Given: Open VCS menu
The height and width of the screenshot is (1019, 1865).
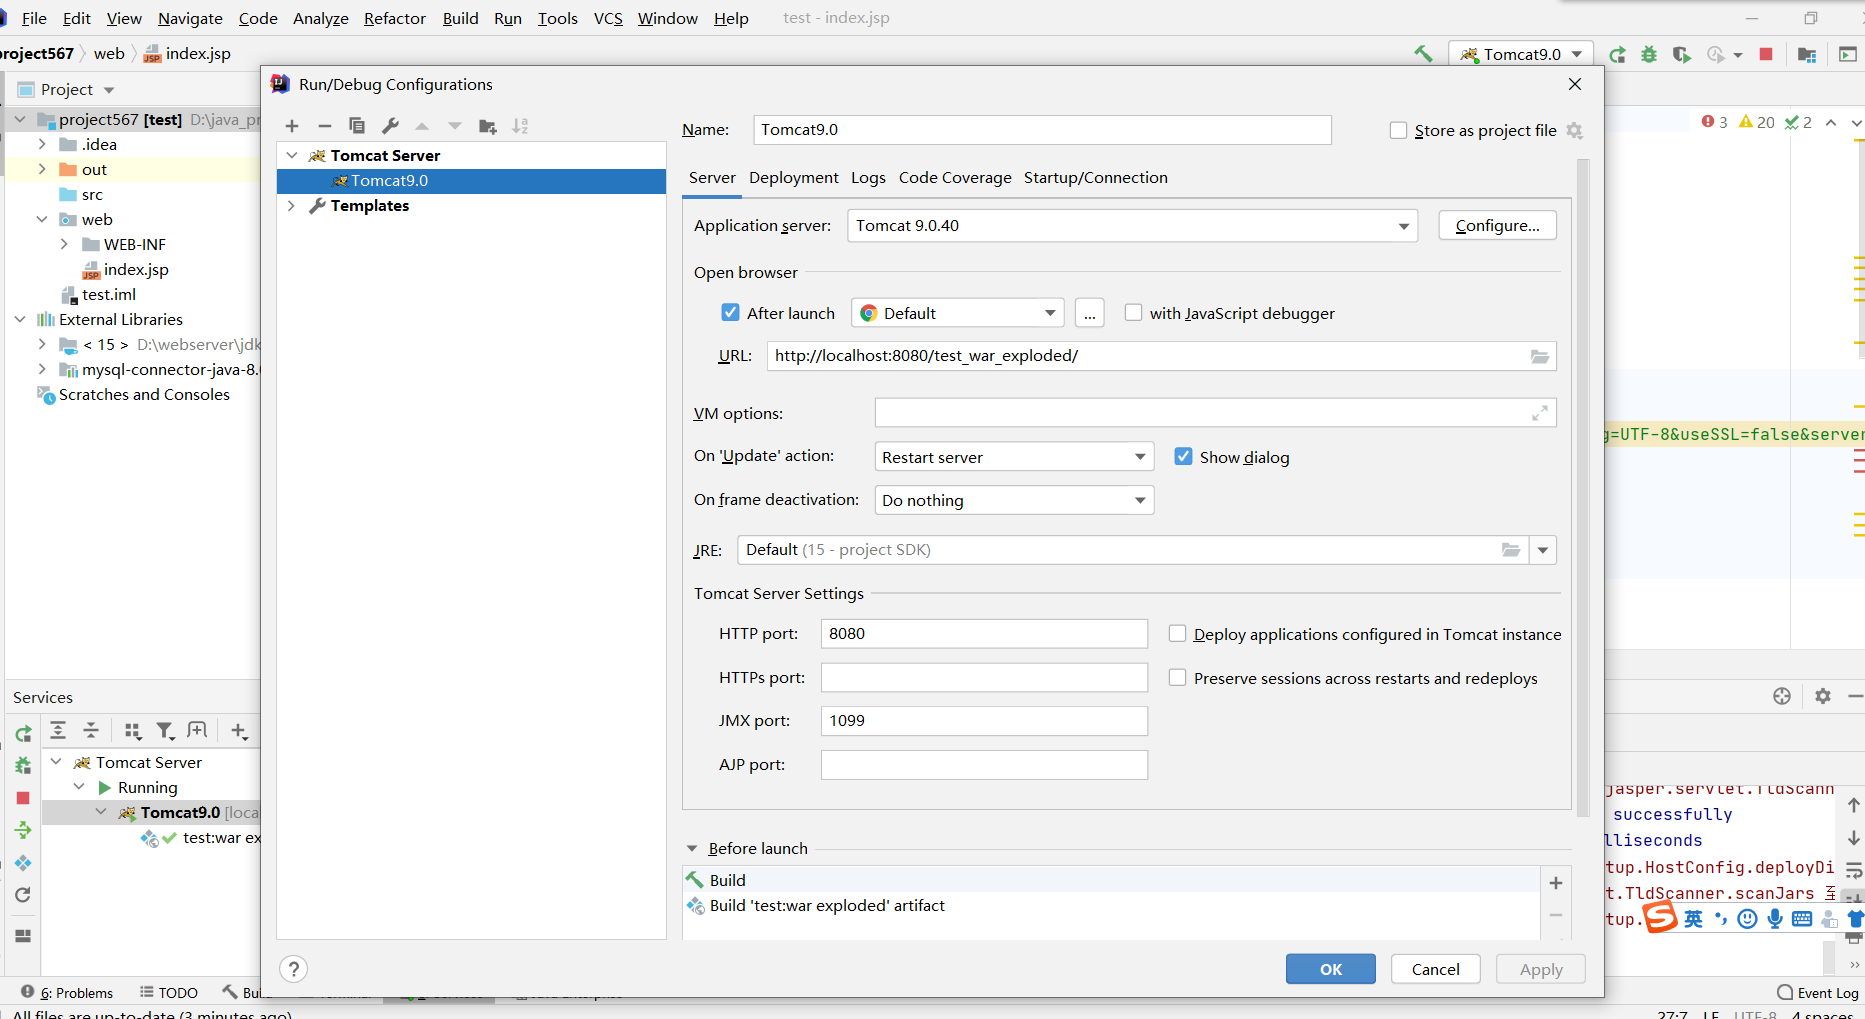Looking at the screenshot, I should pos(608,18).
